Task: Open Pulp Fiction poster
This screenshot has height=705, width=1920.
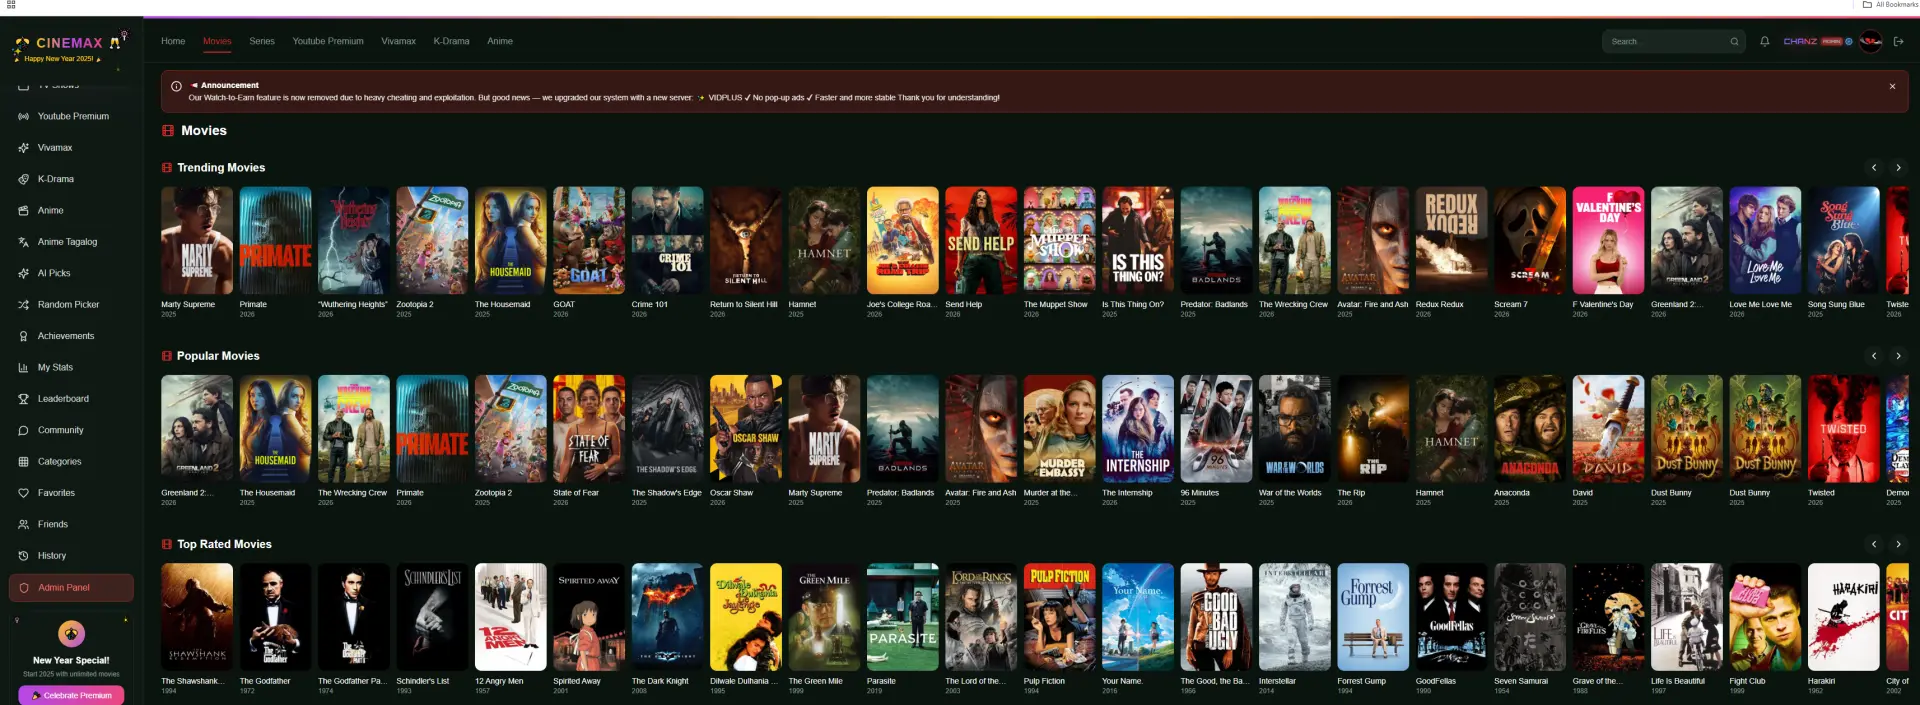Action: pyautogui.click(x=1059, y=617)
